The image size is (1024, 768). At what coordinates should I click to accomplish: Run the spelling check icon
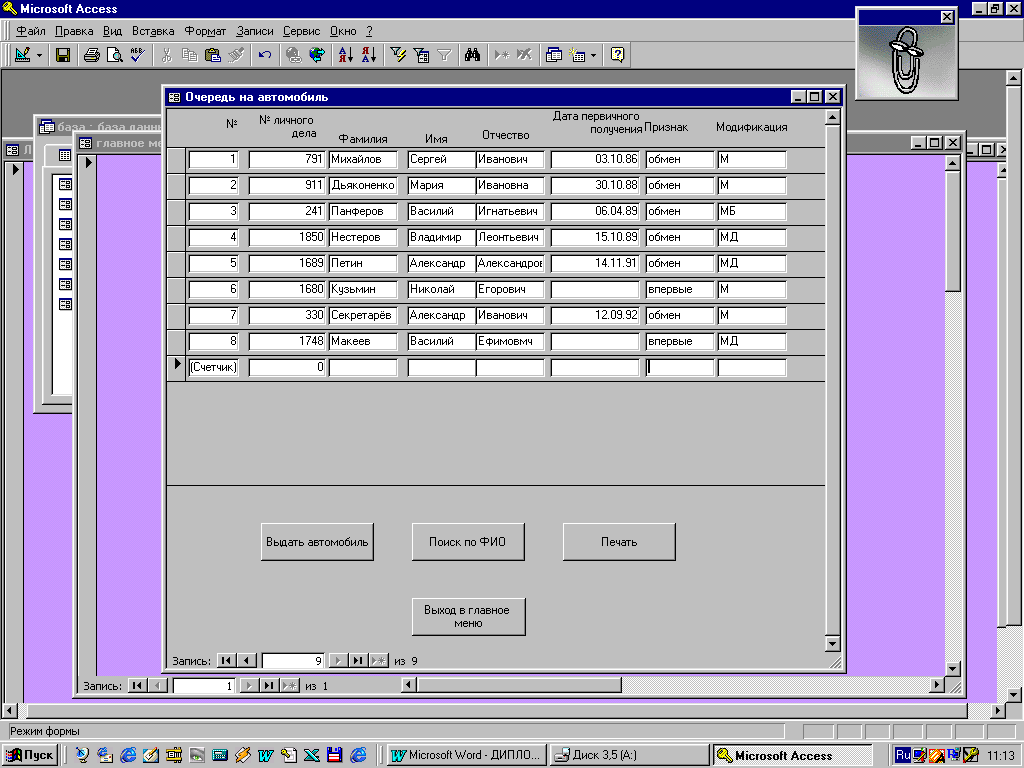tap(137, 56)
